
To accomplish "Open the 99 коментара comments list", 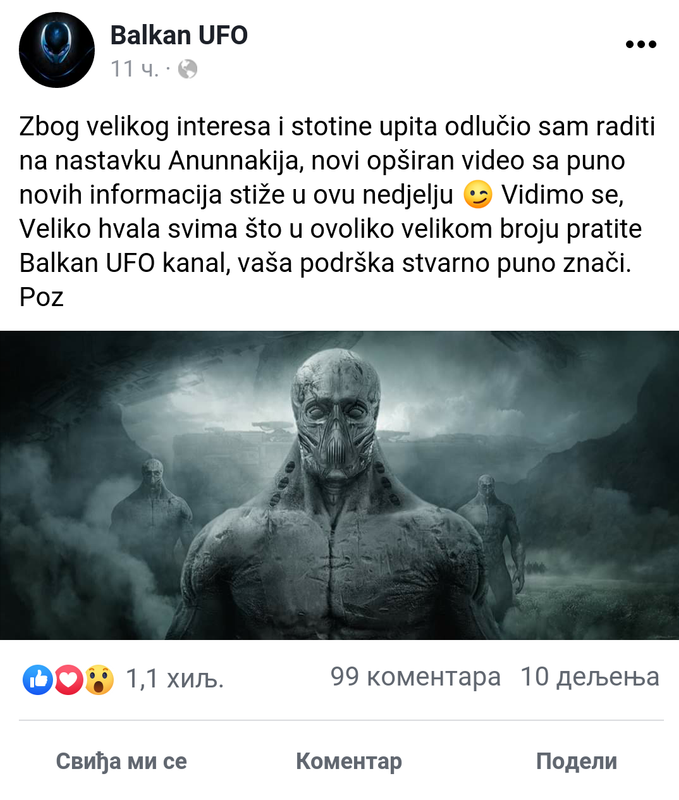I will point(415,677).
